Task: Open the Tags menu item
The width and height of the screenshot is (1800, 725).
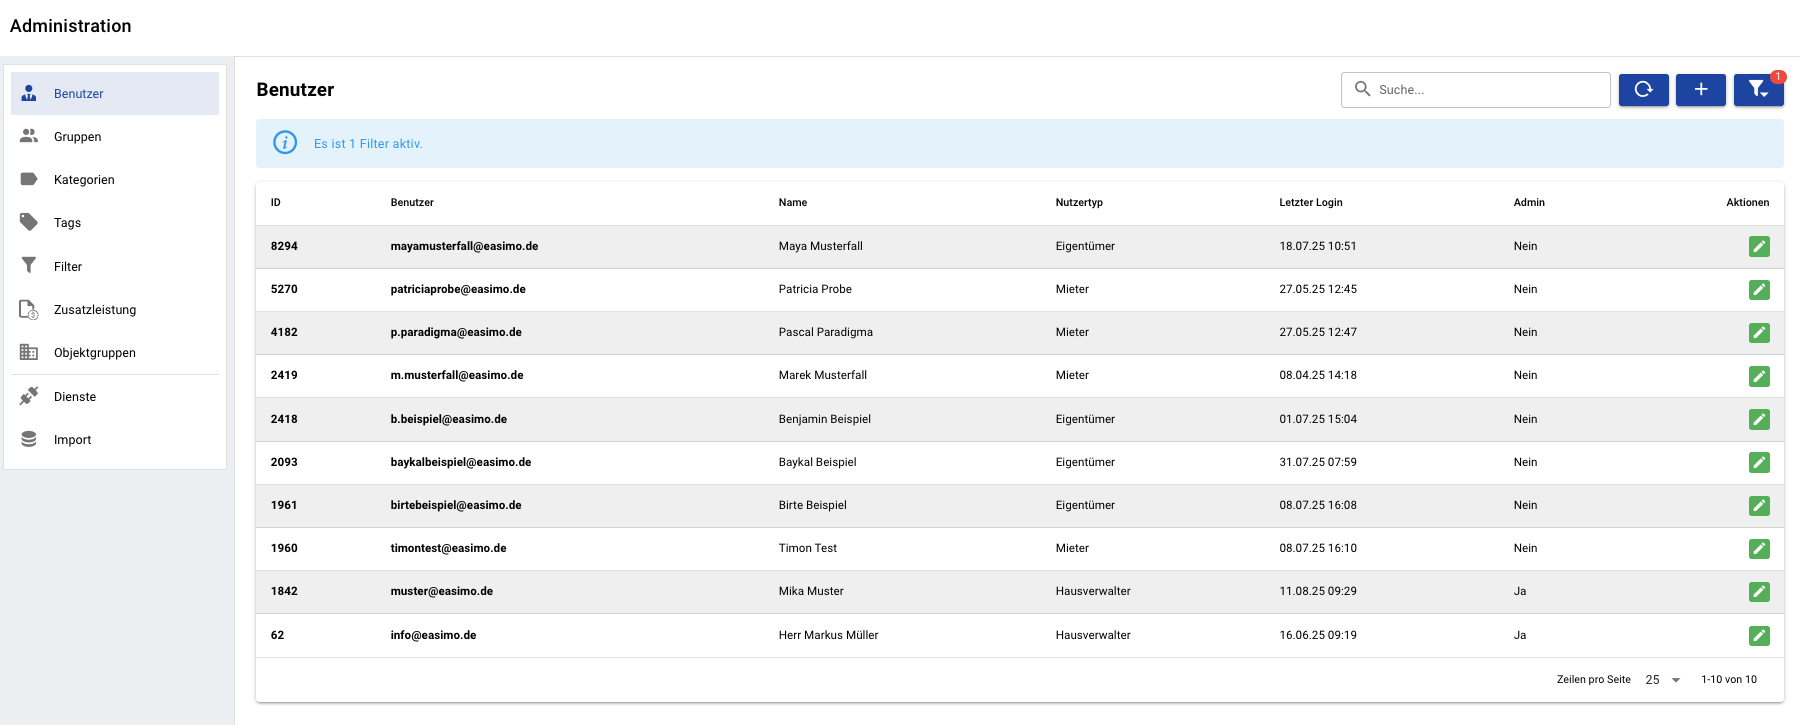Action: tap(115, 222)
